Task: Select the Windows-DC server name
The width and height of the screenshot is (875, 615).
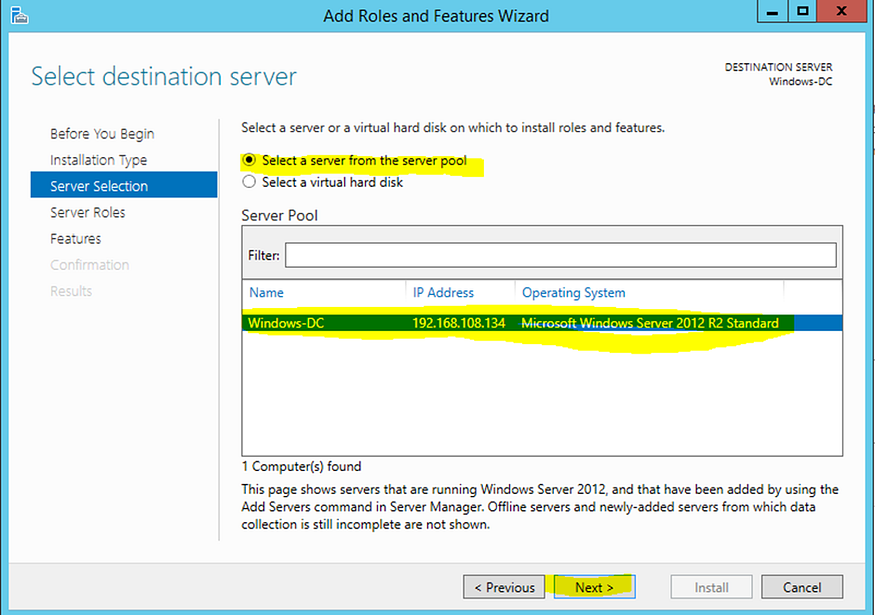Action: point(286,323)
